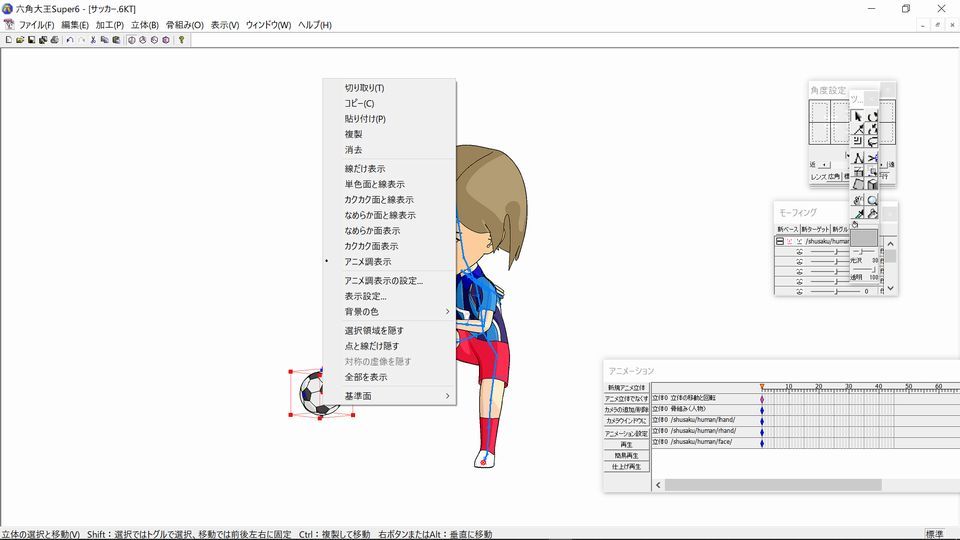Click the yellow help key toolbar icon
Image resolution: width=960 pixels, height=540 pixels.
tap(181, 40)
